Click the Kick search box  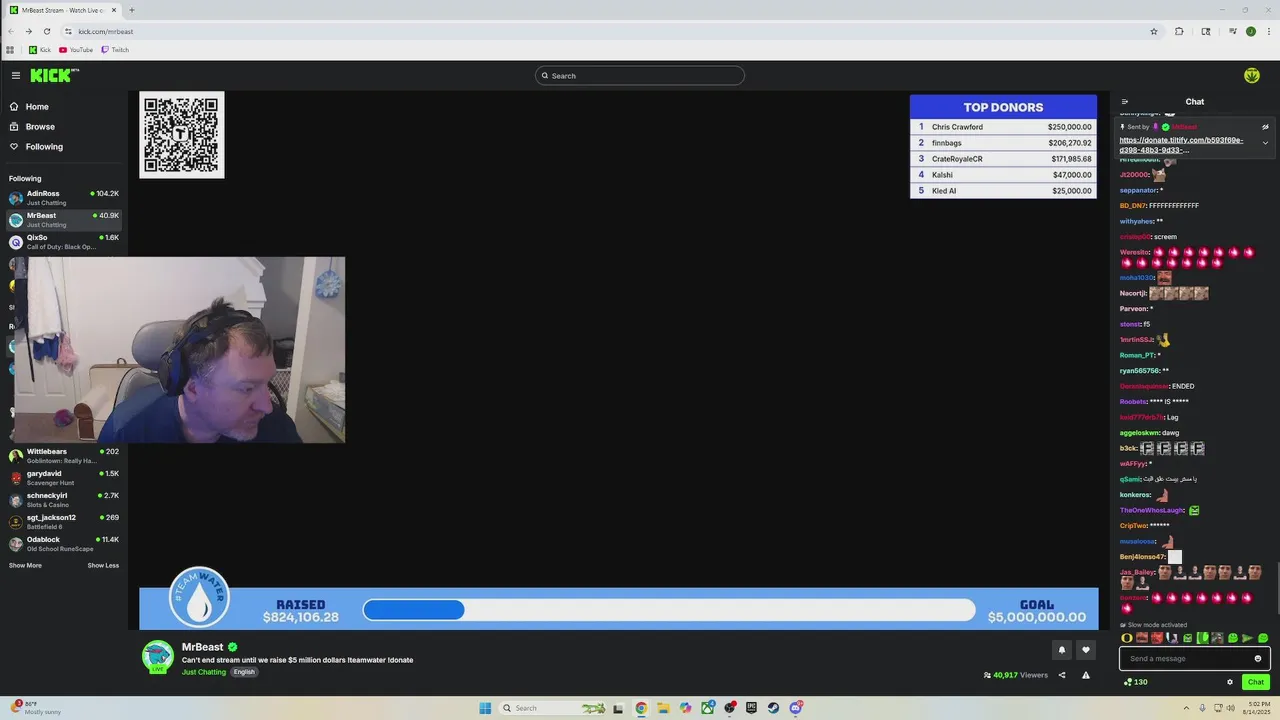click(x=640, y=75)
